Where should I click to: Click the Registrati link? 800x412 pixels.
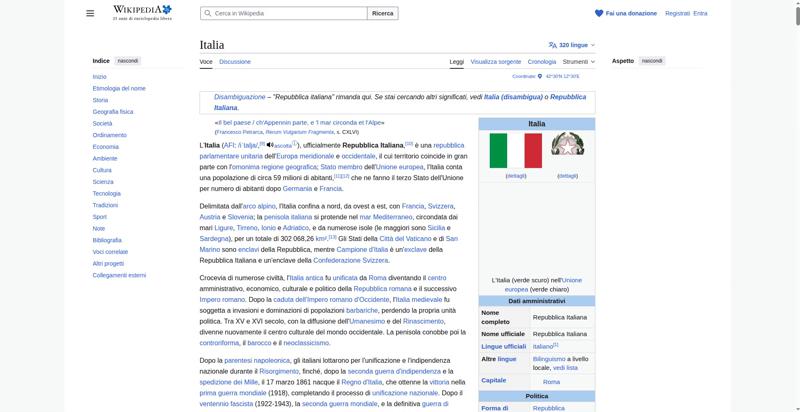[677, 13]
